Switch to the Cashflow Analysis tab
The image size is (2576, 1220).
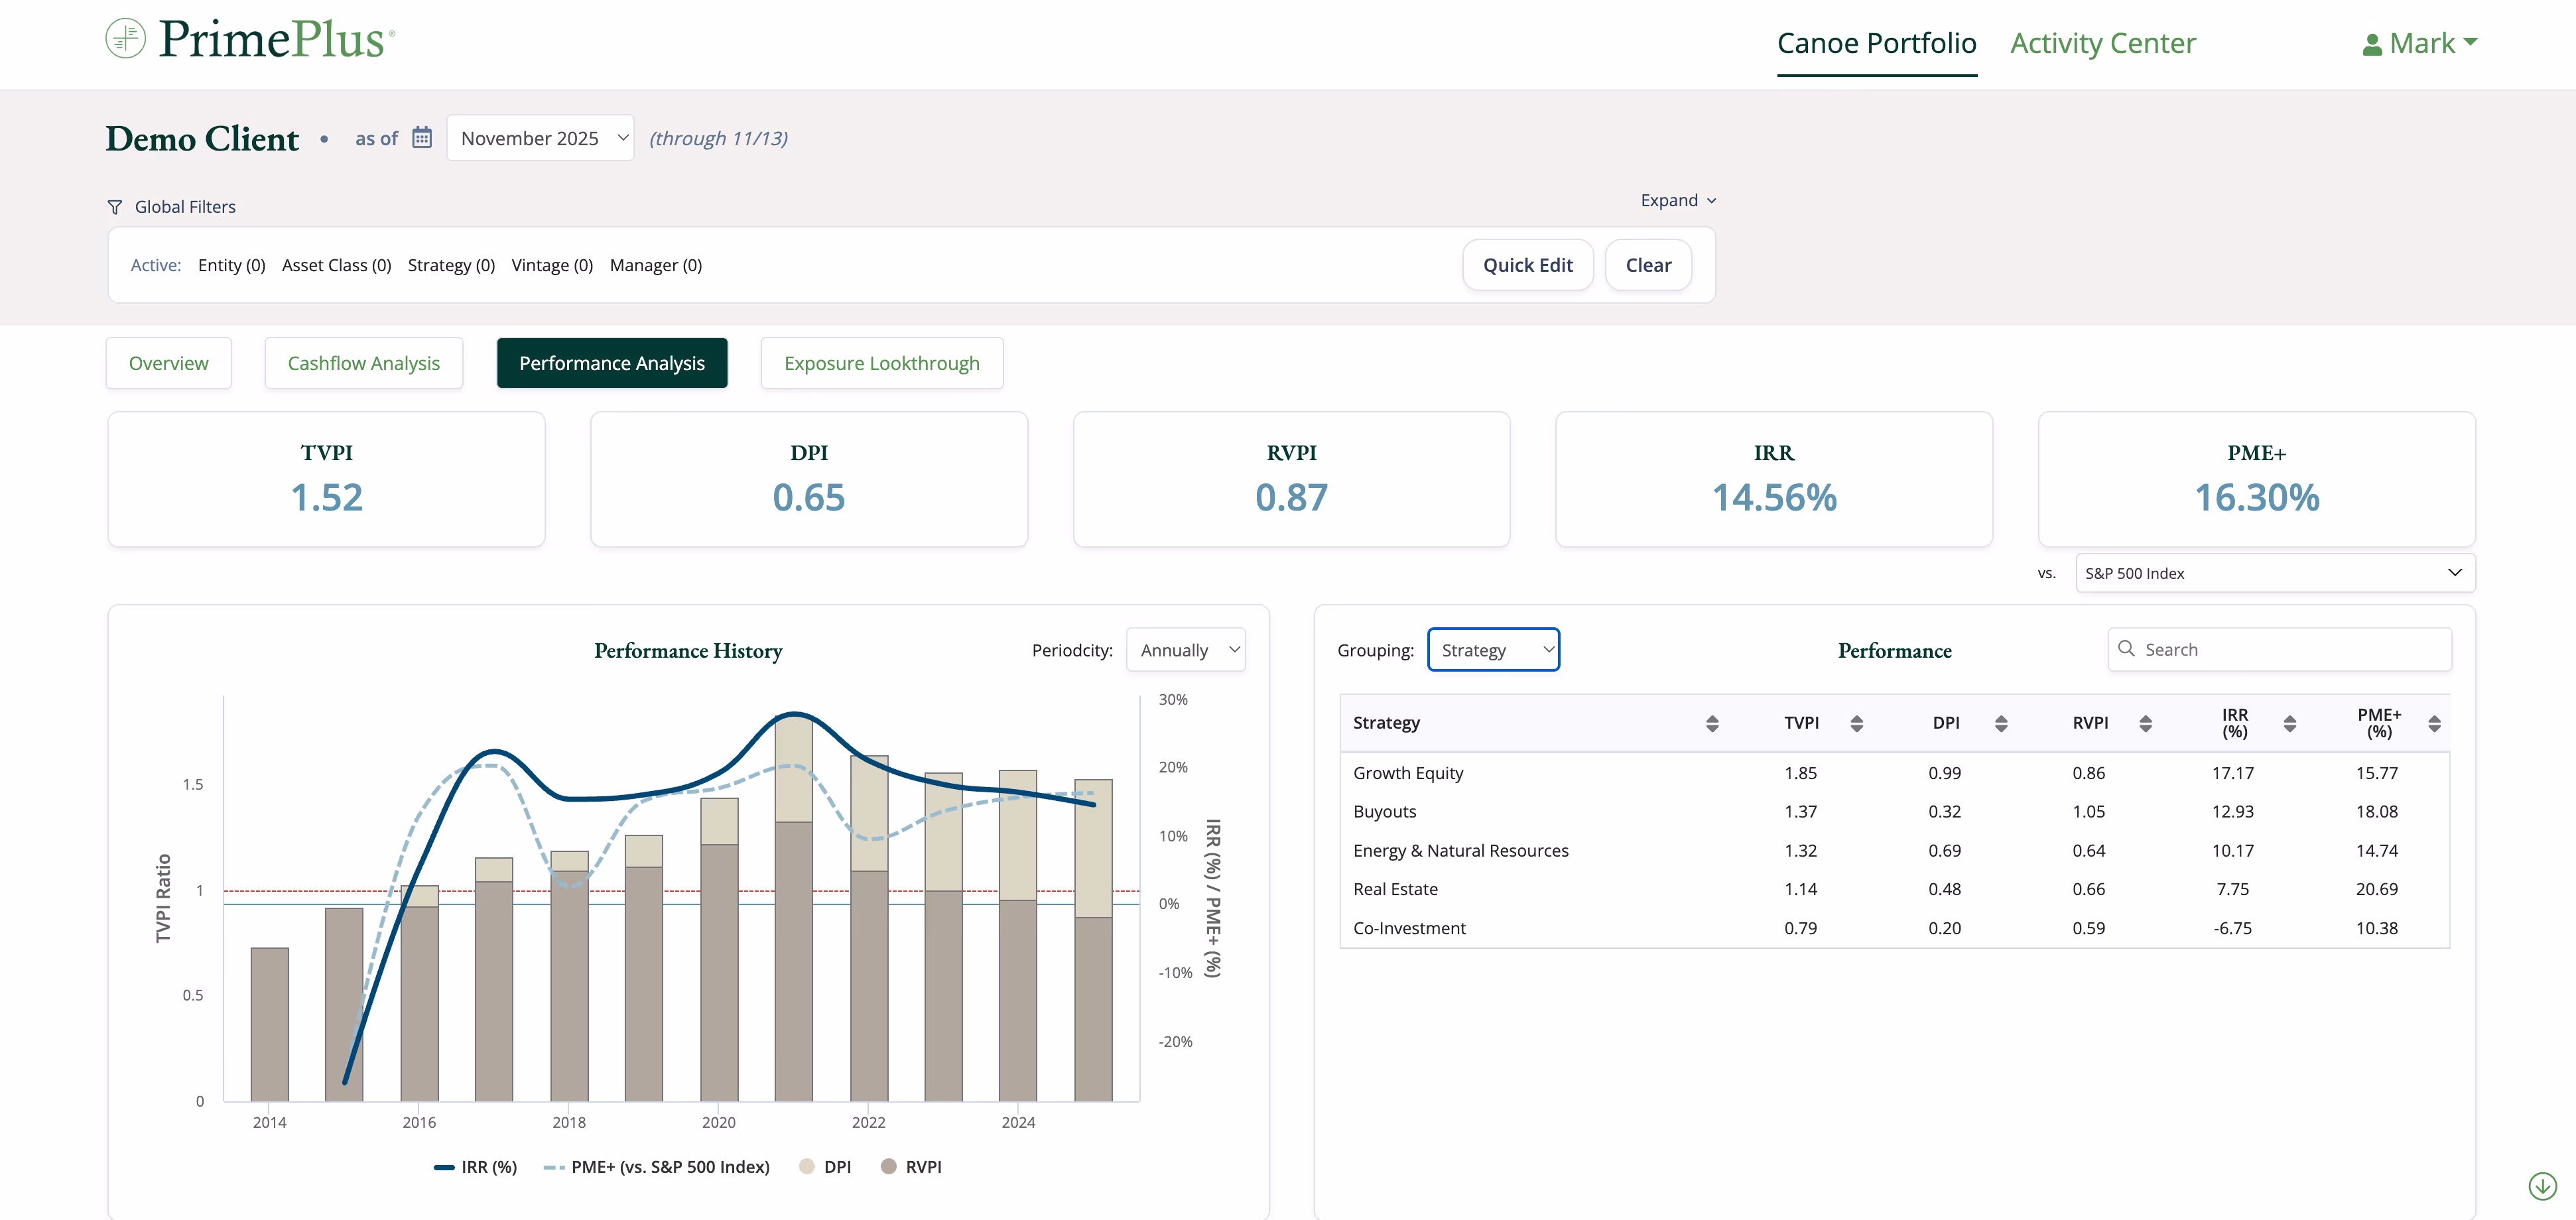[x=363, y=363]
